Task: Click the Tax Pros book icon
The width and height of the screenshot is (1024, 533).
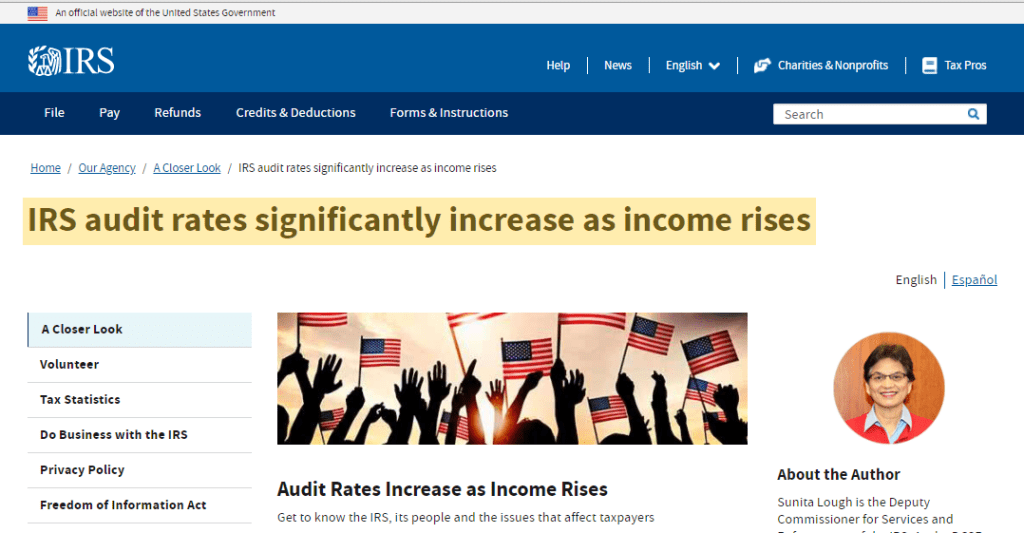Action: pyautogui.click(x=929, y=65)
